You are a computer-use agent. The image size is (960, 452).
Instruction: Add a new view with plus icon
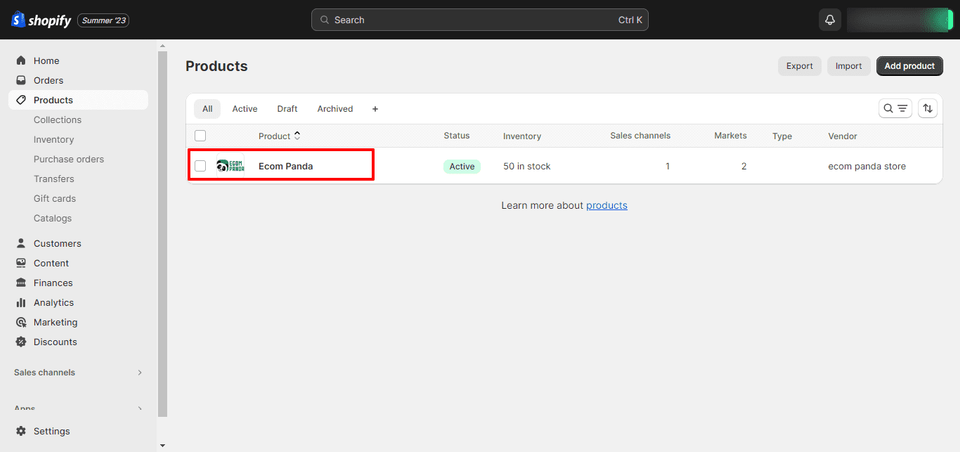pyautogui.click(x=375, y=108)
